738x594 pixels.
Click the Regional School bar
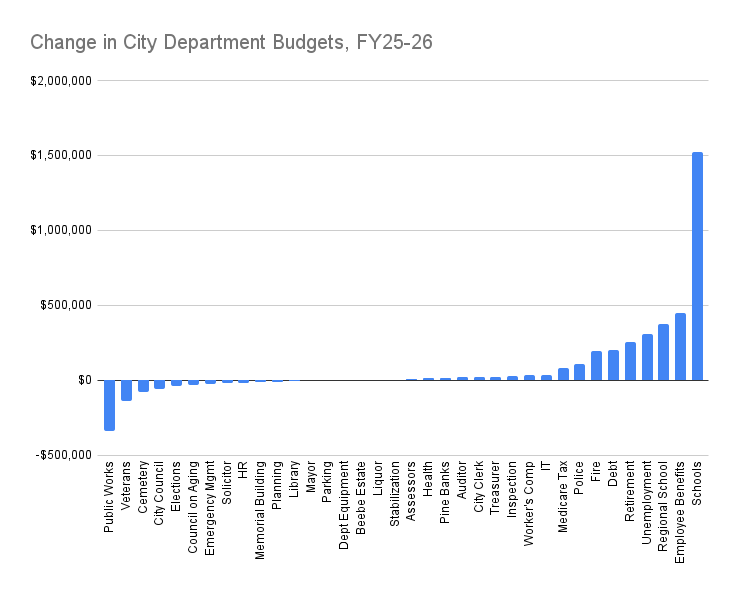[x=663, y=352]
